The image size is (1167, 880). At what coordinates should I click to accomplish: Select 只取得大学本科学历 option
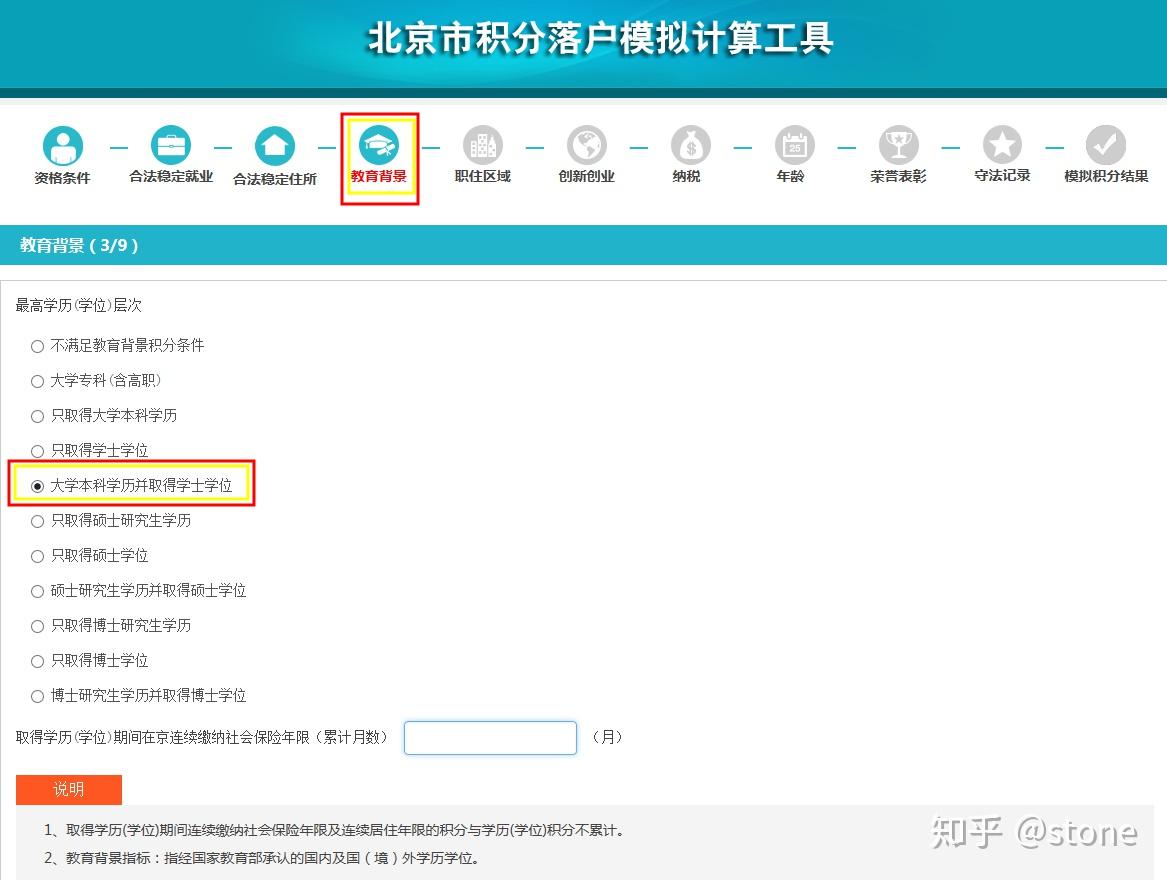tap(37, 416)
